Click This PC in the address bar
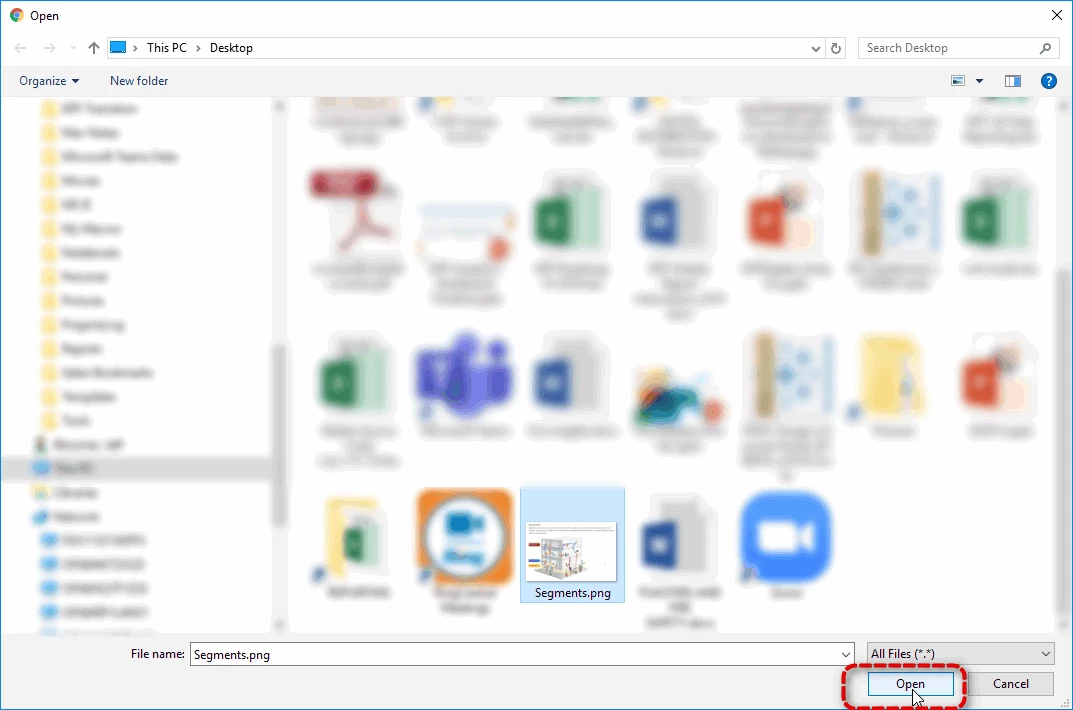This screenshot has height=710, width=1073. pyautogui.click(x=166, y=48)
